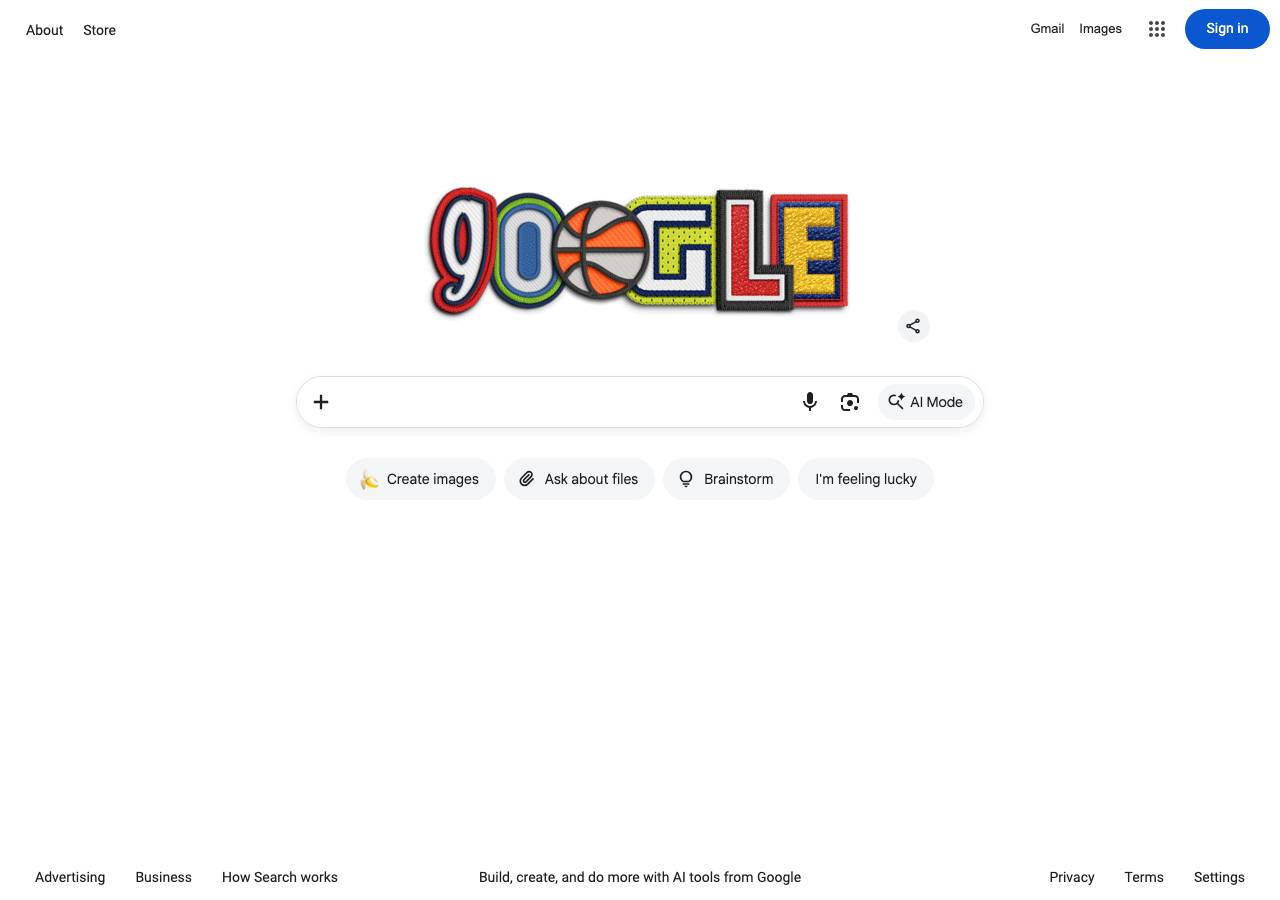Select the Create images suggestion chip
Image resolution: width=1280 pixels, height=900 pixels.
click(x=421, y=479)
